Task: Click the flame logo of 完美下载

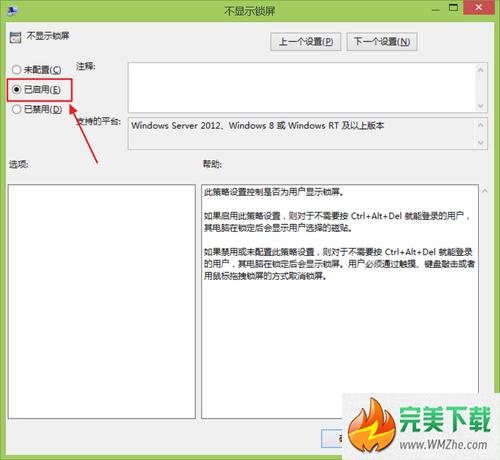Action: click(x=372, y=426)
